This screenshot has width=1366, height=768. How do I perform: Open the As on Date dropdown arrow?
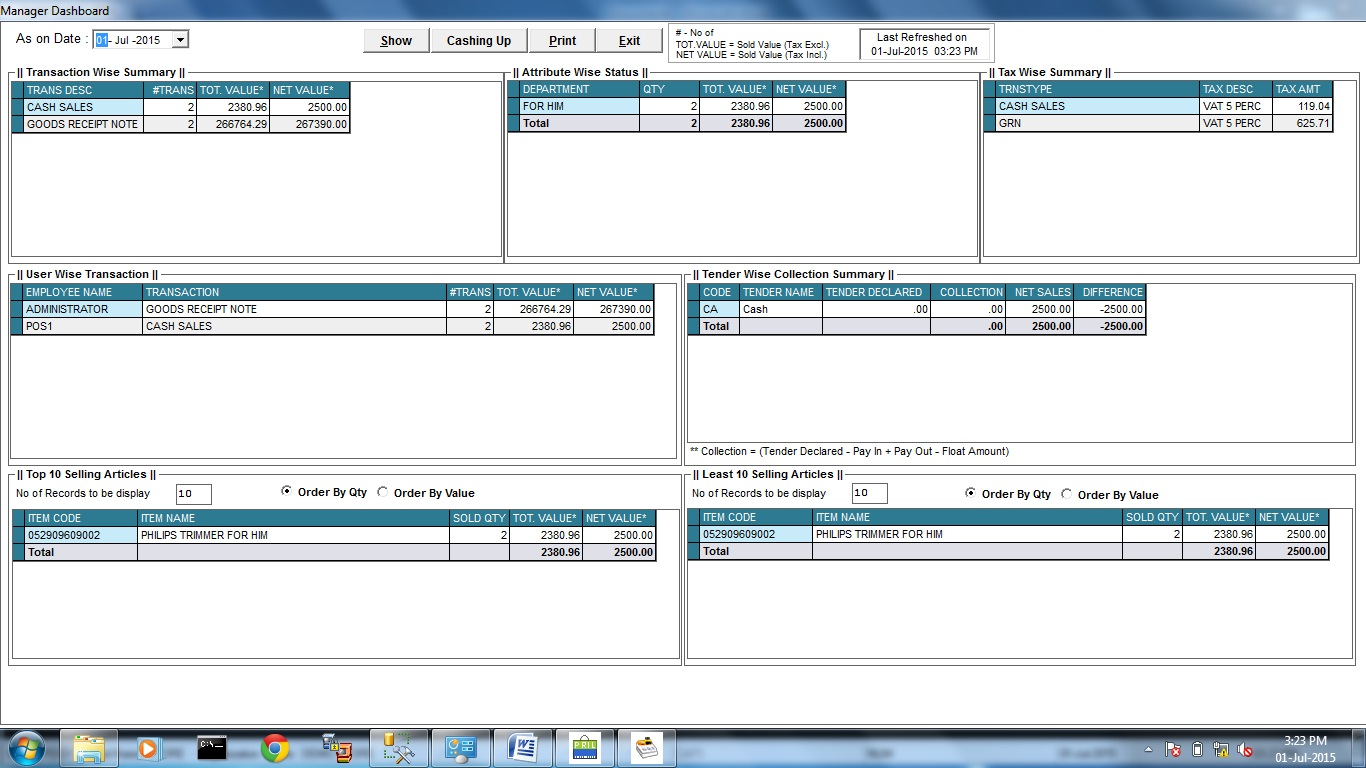click(x=180, y=40)
